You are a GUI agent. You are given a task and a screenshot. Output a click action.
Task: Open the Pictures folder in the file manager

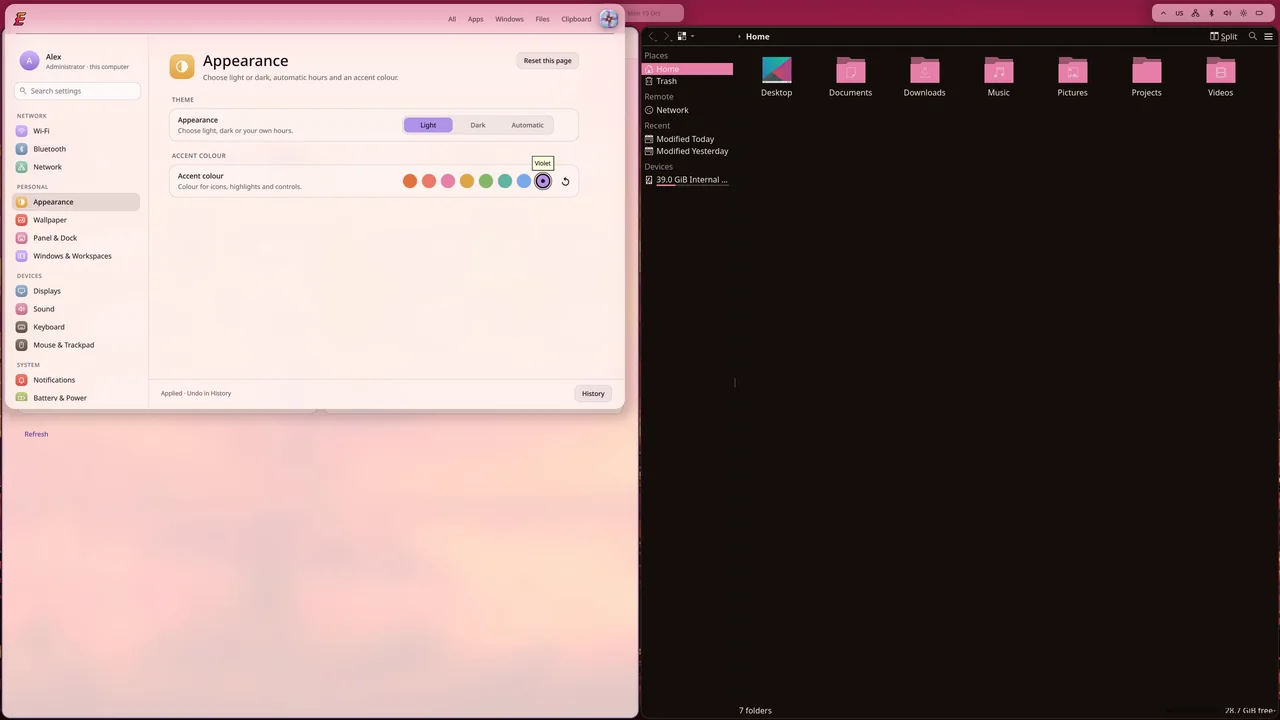[1072, 77]
